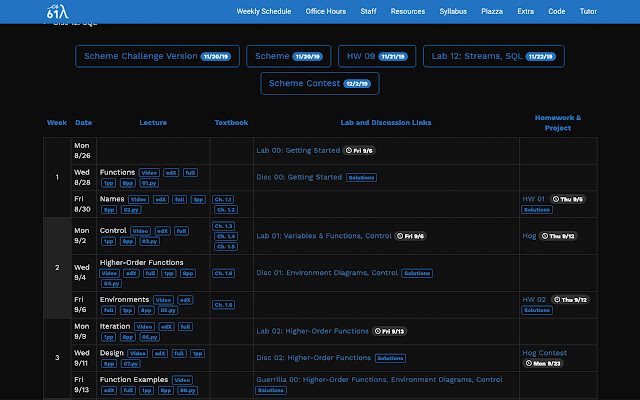Download 05.py from Environments lecture

point(168,311)
